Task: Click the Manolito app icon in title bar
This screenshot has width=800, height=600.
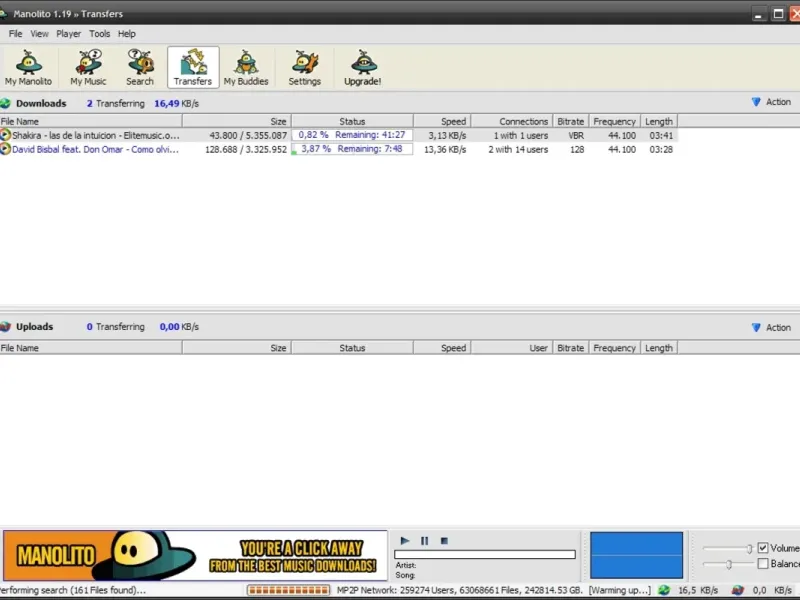Action: pos(3,14)
